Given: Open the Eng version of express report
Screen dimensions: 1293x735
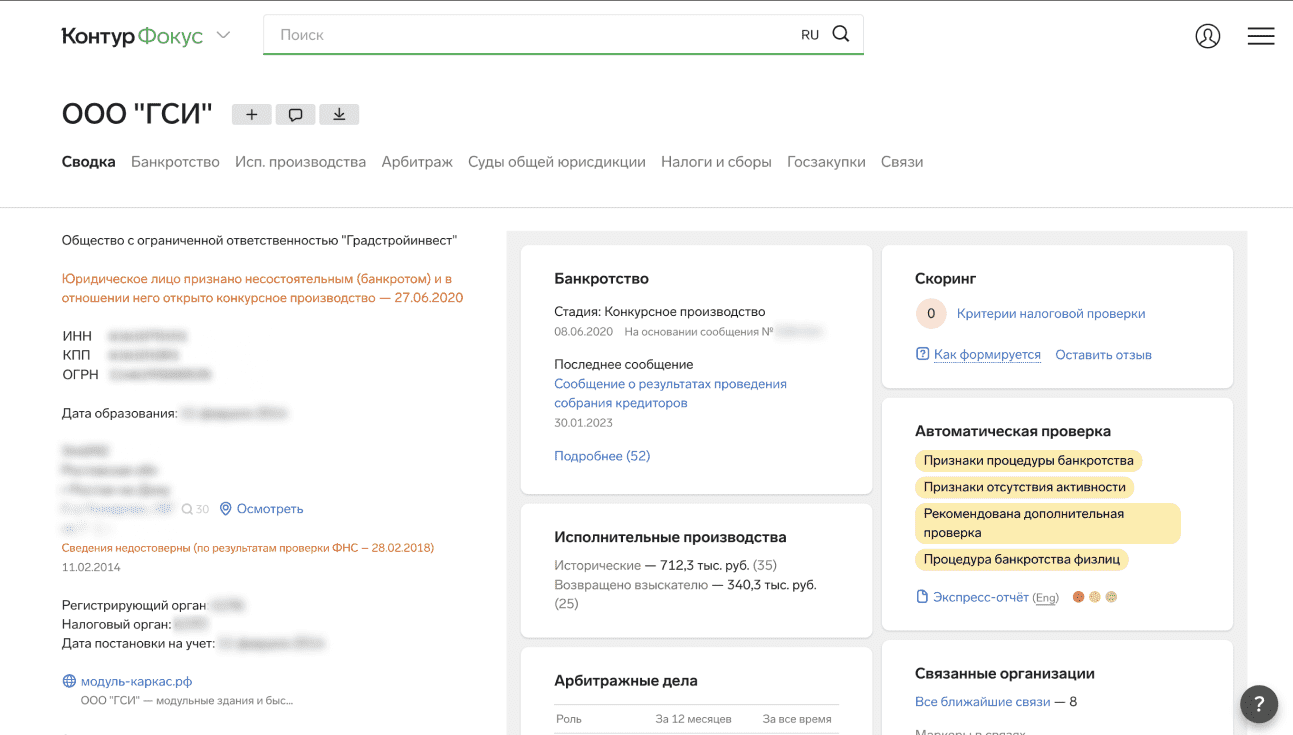Looking at the screenshot, I should (x=1046, y=598).
